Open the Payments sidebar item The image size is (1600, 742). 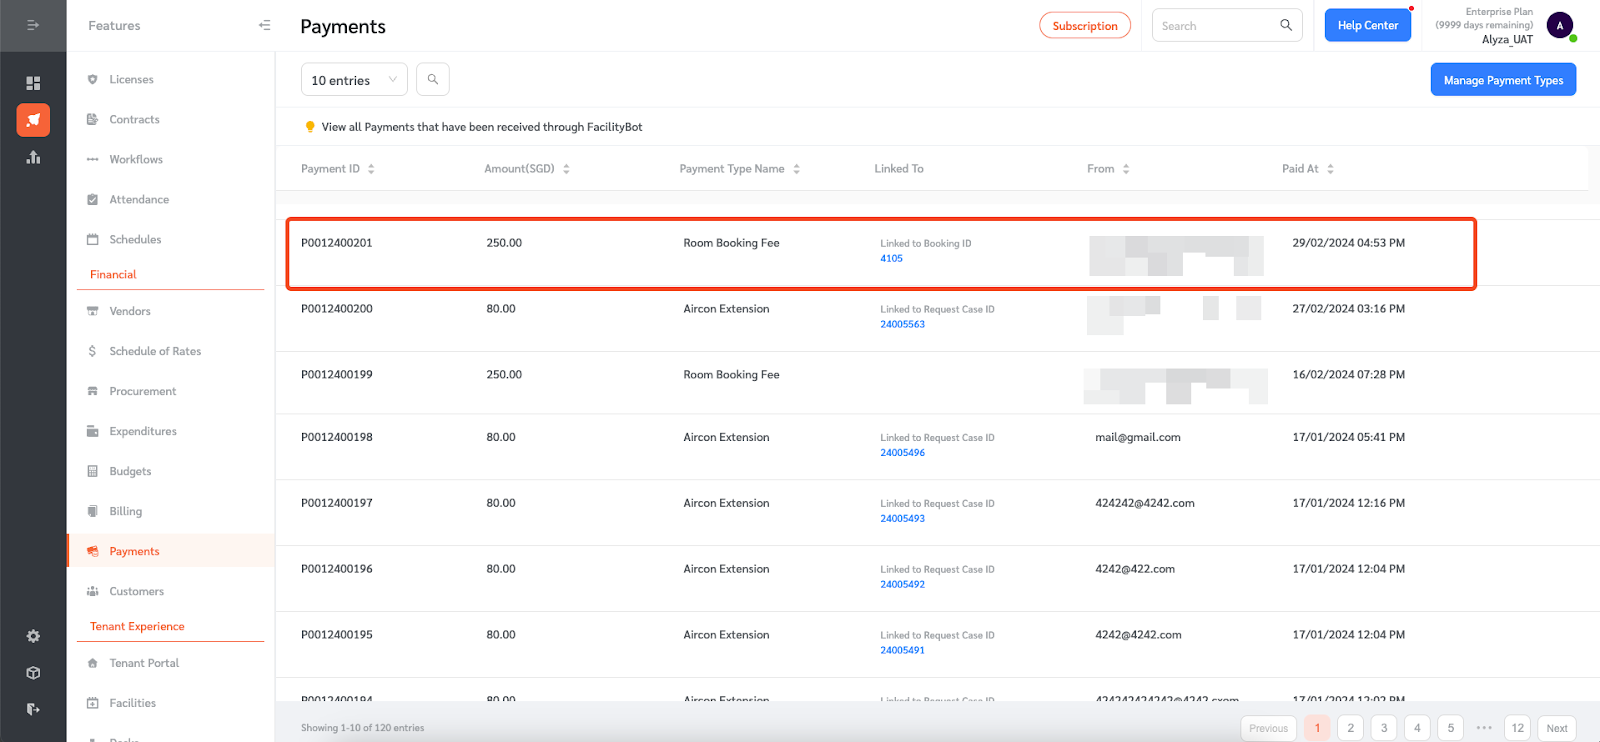pos(171,551)
